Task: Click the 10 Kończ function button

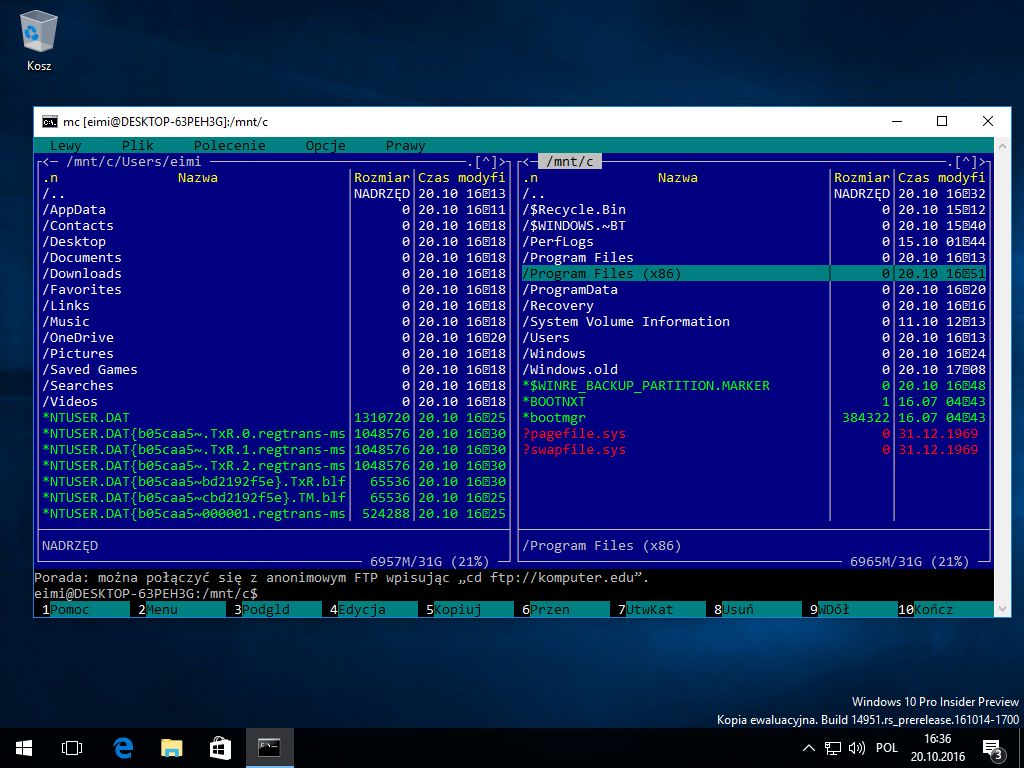Action: tap(945, 609)
